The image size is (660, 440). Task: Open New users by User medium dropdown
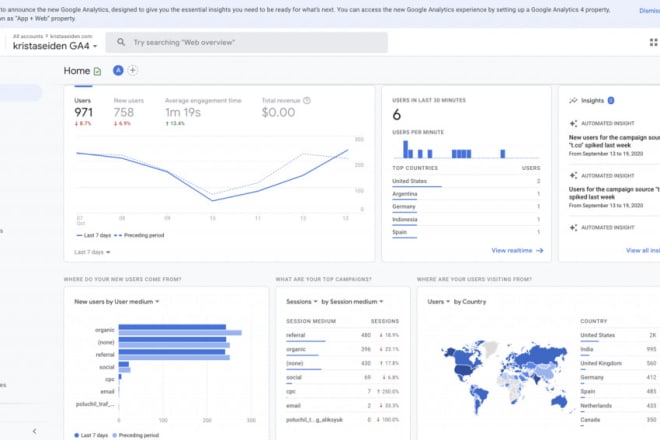(x=117, y=301)
